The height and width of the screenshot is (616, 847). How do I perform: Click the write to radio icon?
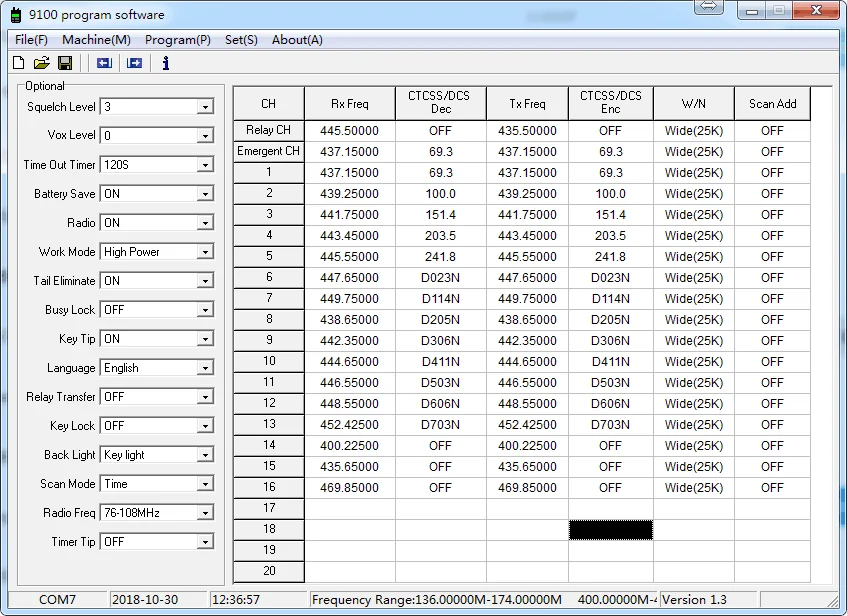click(x=135, y=63)
